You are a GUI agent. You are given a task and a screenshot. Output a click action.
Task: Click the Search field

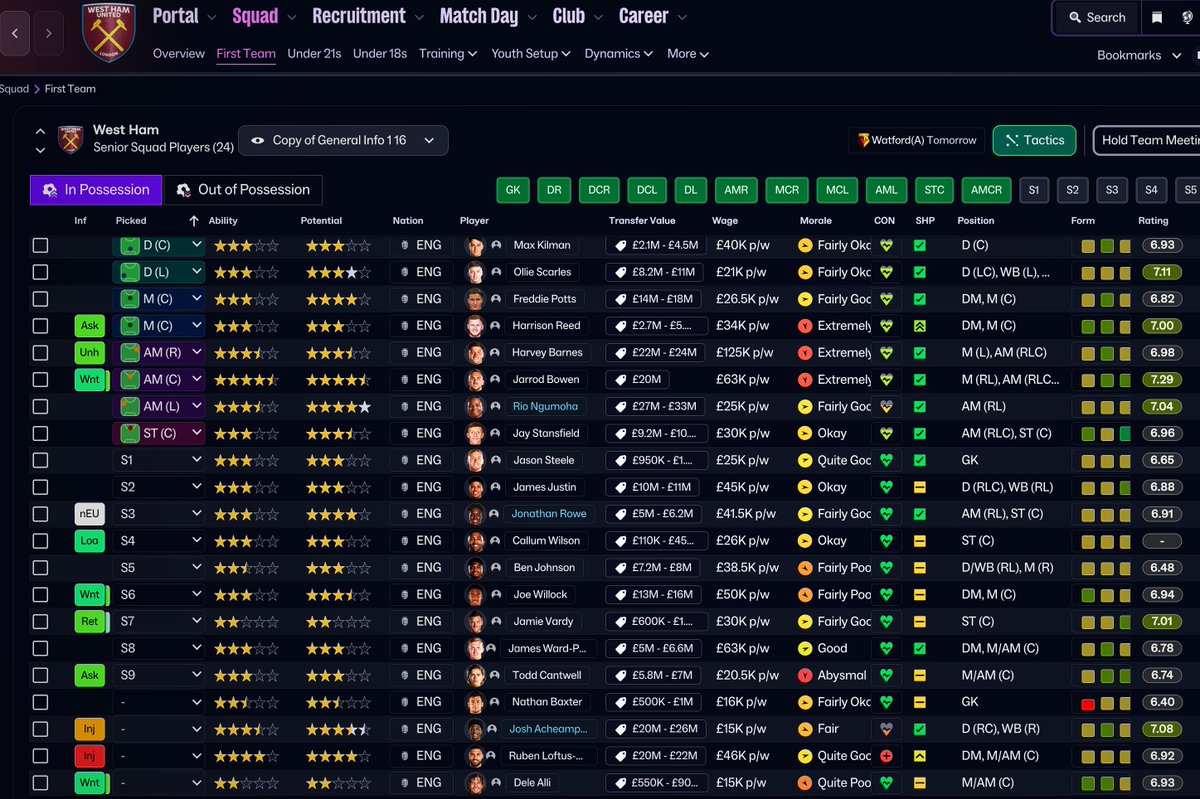point(1096,17)
